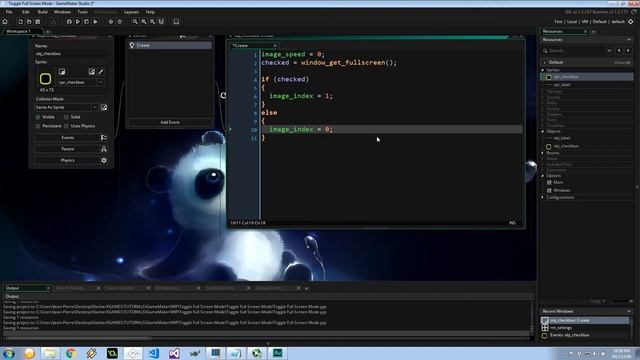Viewport: 640px width, 360px height.
Task: Click the Parent person icon
Action: coord(104,149)
